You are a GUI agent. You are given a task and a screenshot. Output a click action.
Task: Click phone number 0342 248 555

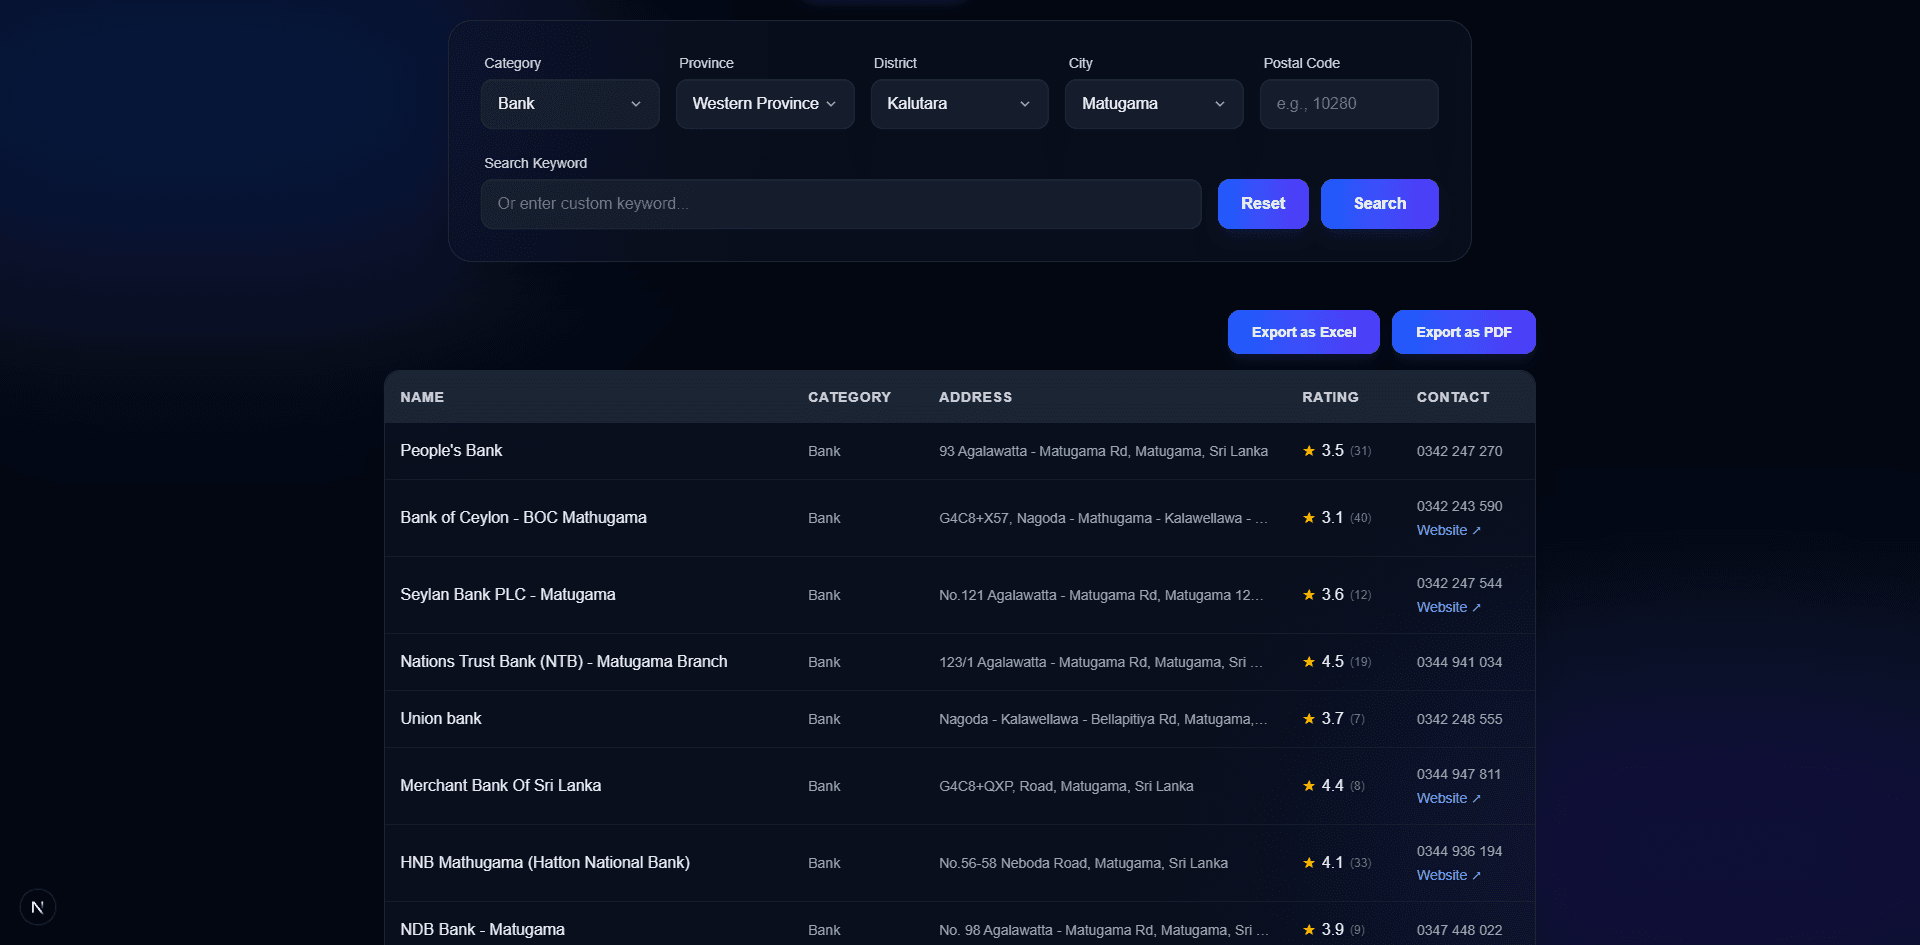(x=1459, y=719)
